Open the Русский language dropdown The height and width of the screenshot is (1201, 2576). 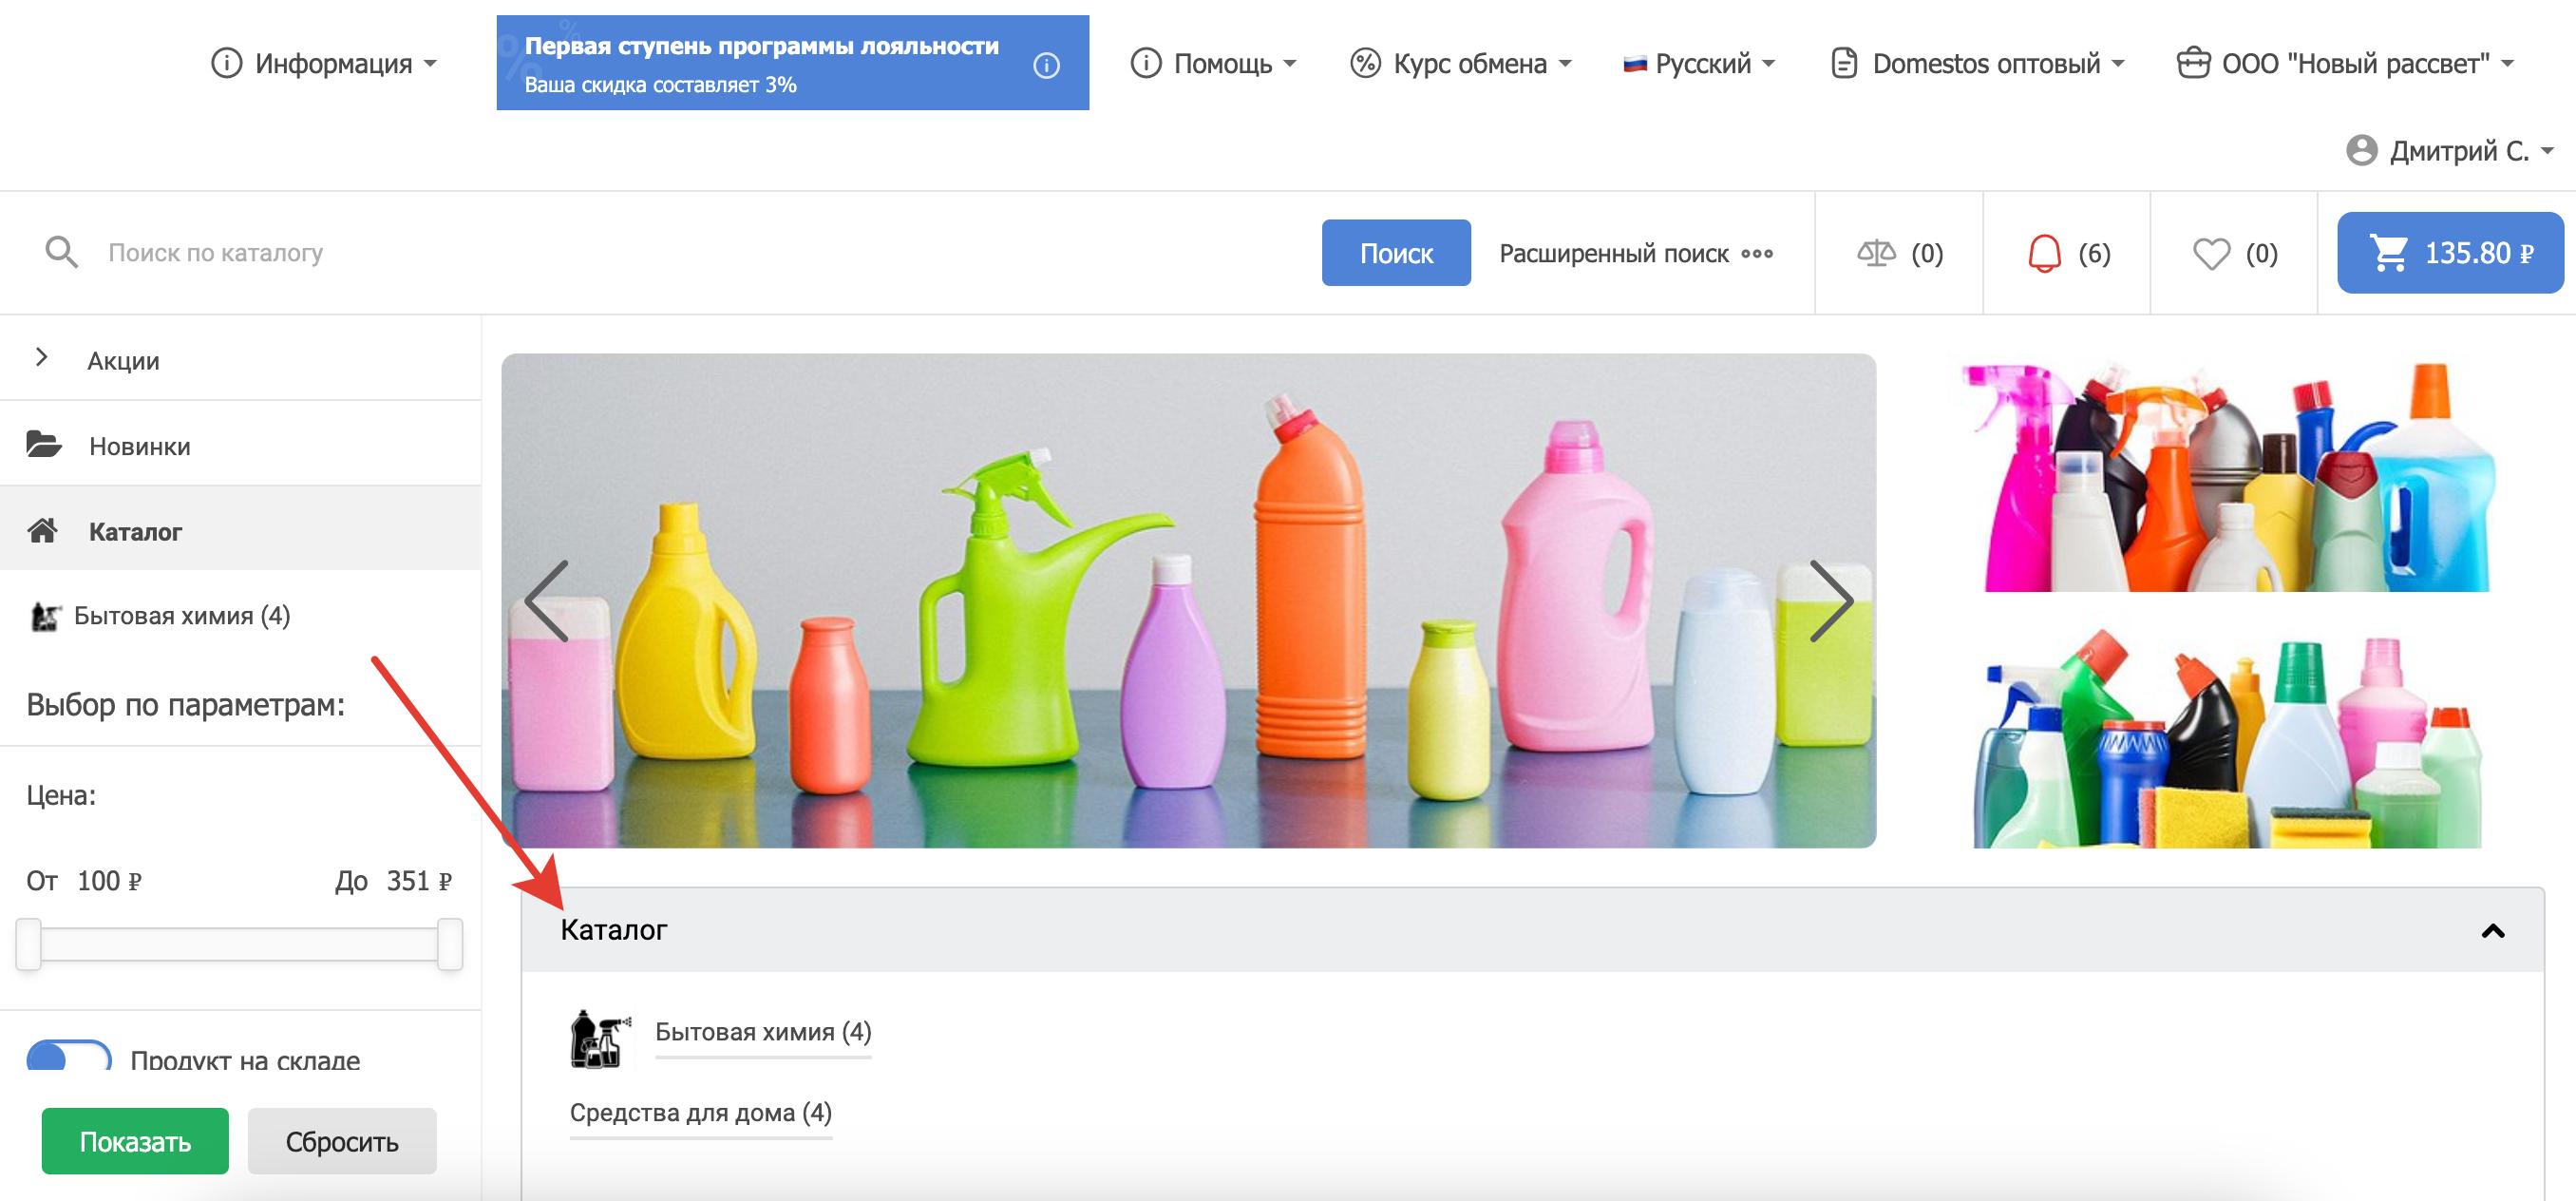pos(1698,64)
